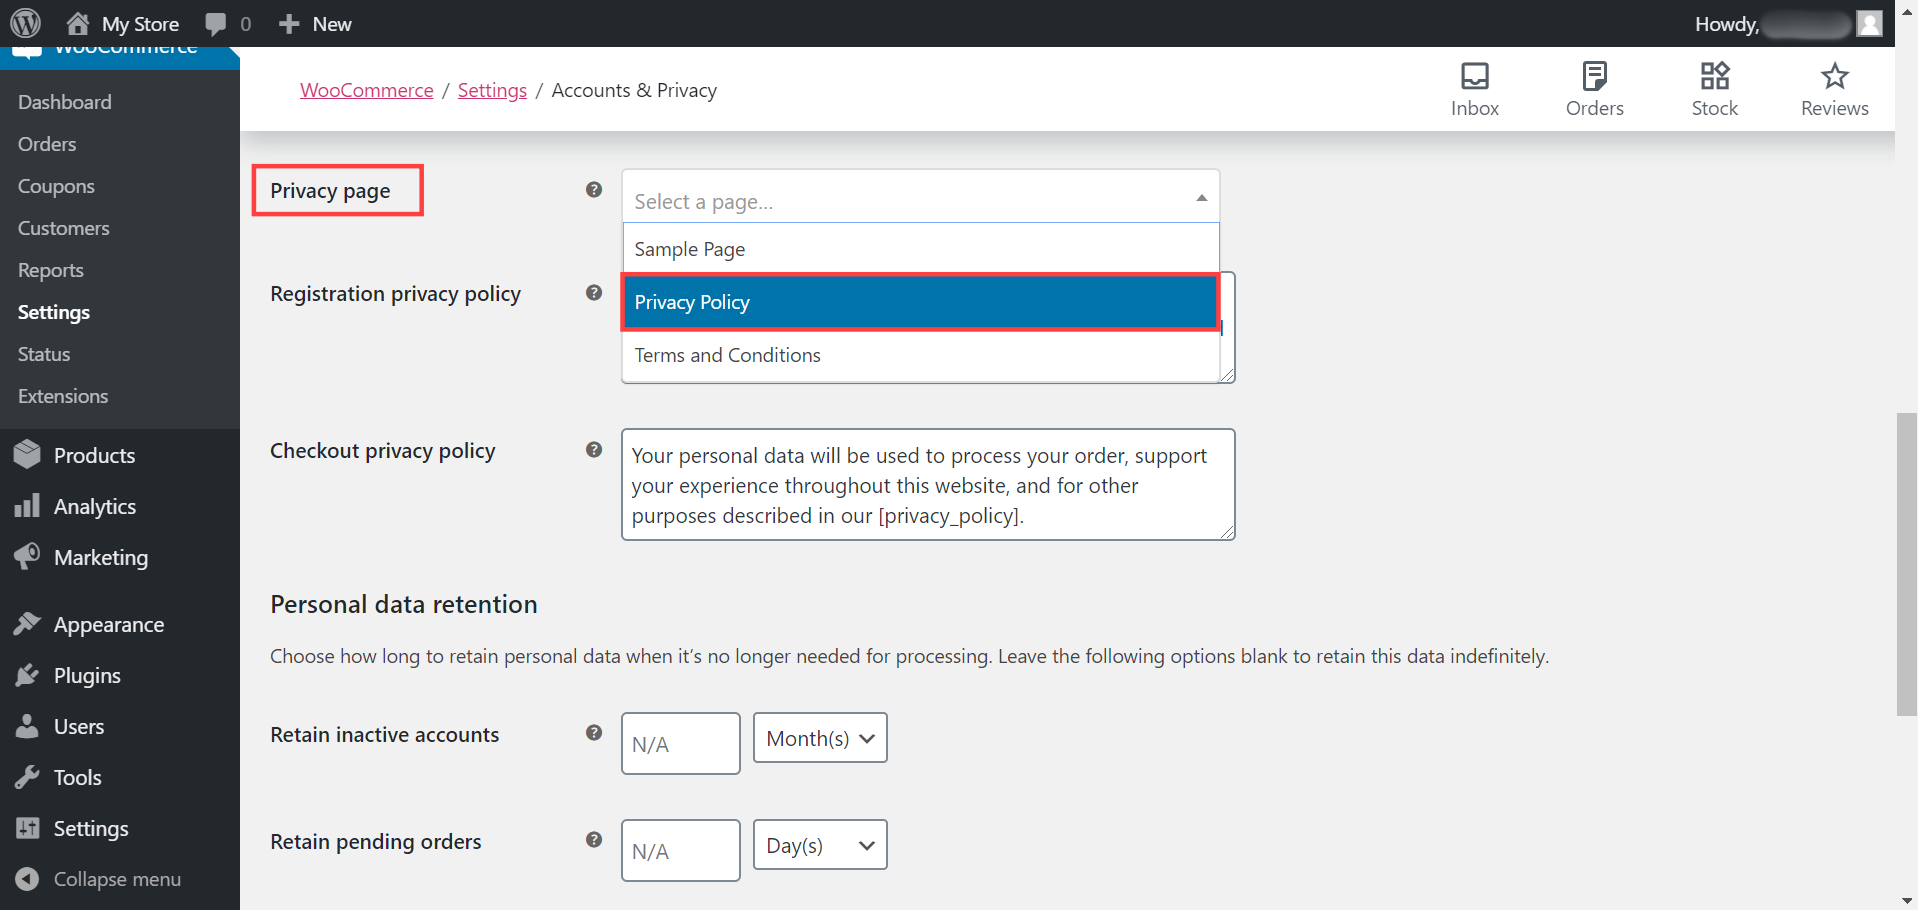Open the Stock activity icon
Viewport: 1918px width, 910px height.
1715,76
